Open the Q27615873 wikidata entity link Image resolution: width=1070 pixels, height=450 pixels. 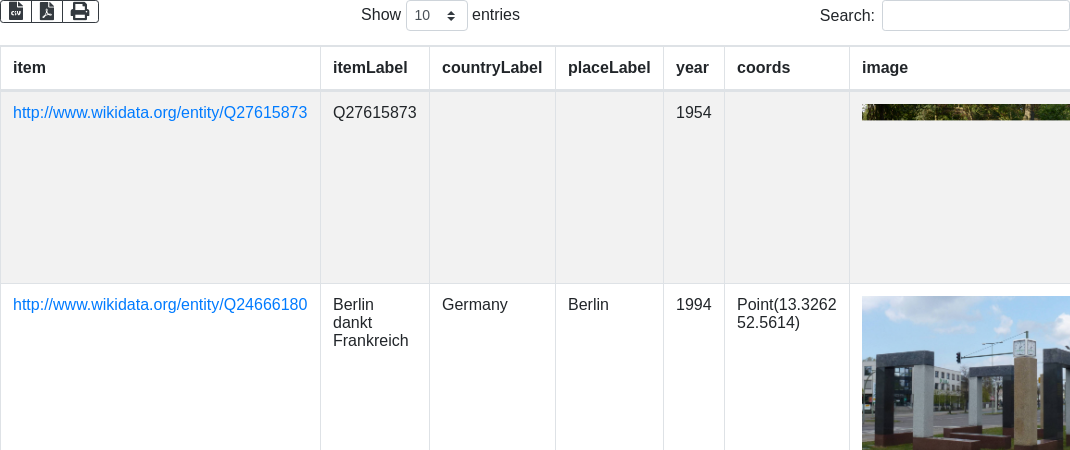point(160,113)
